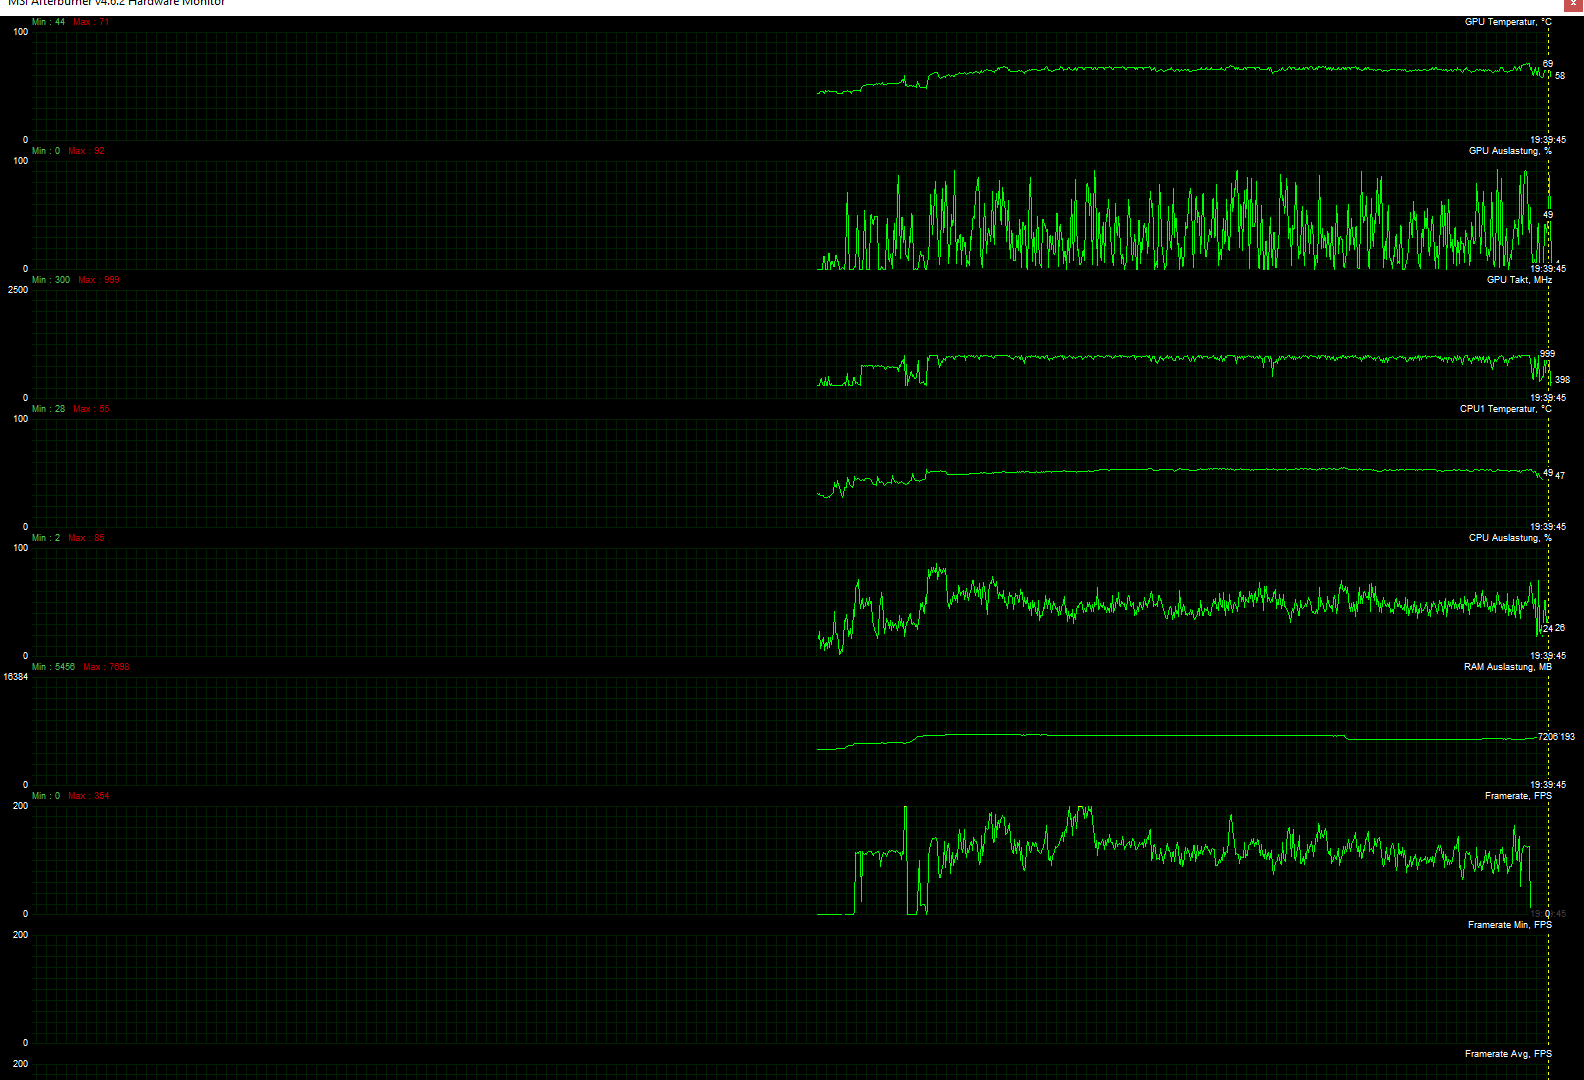Click the 'Min : 2' CPU usage value

click(46, 538)
